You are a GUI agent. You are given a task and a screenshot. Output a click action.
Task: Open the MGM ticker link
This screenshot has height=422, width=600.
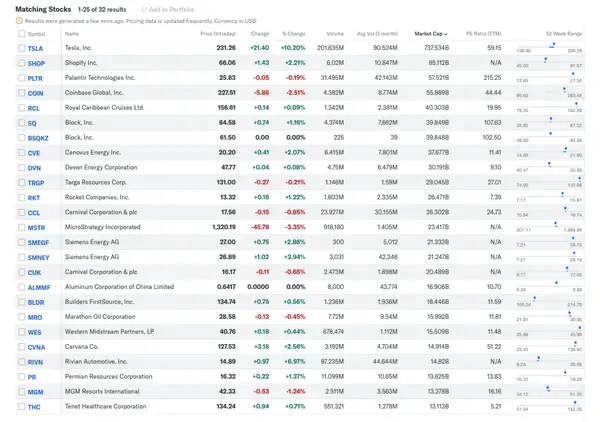tap(36, 392)
